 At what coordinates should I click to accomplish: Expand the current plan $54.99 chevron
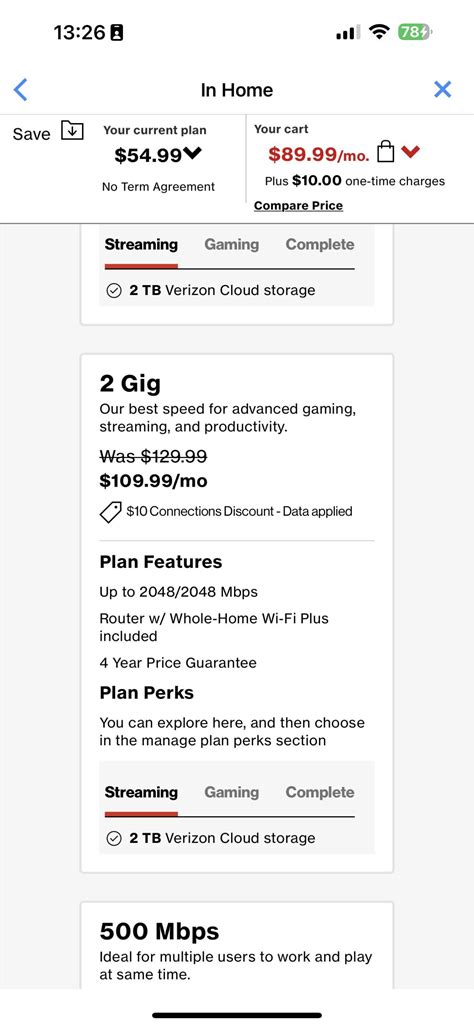(193, 154)
